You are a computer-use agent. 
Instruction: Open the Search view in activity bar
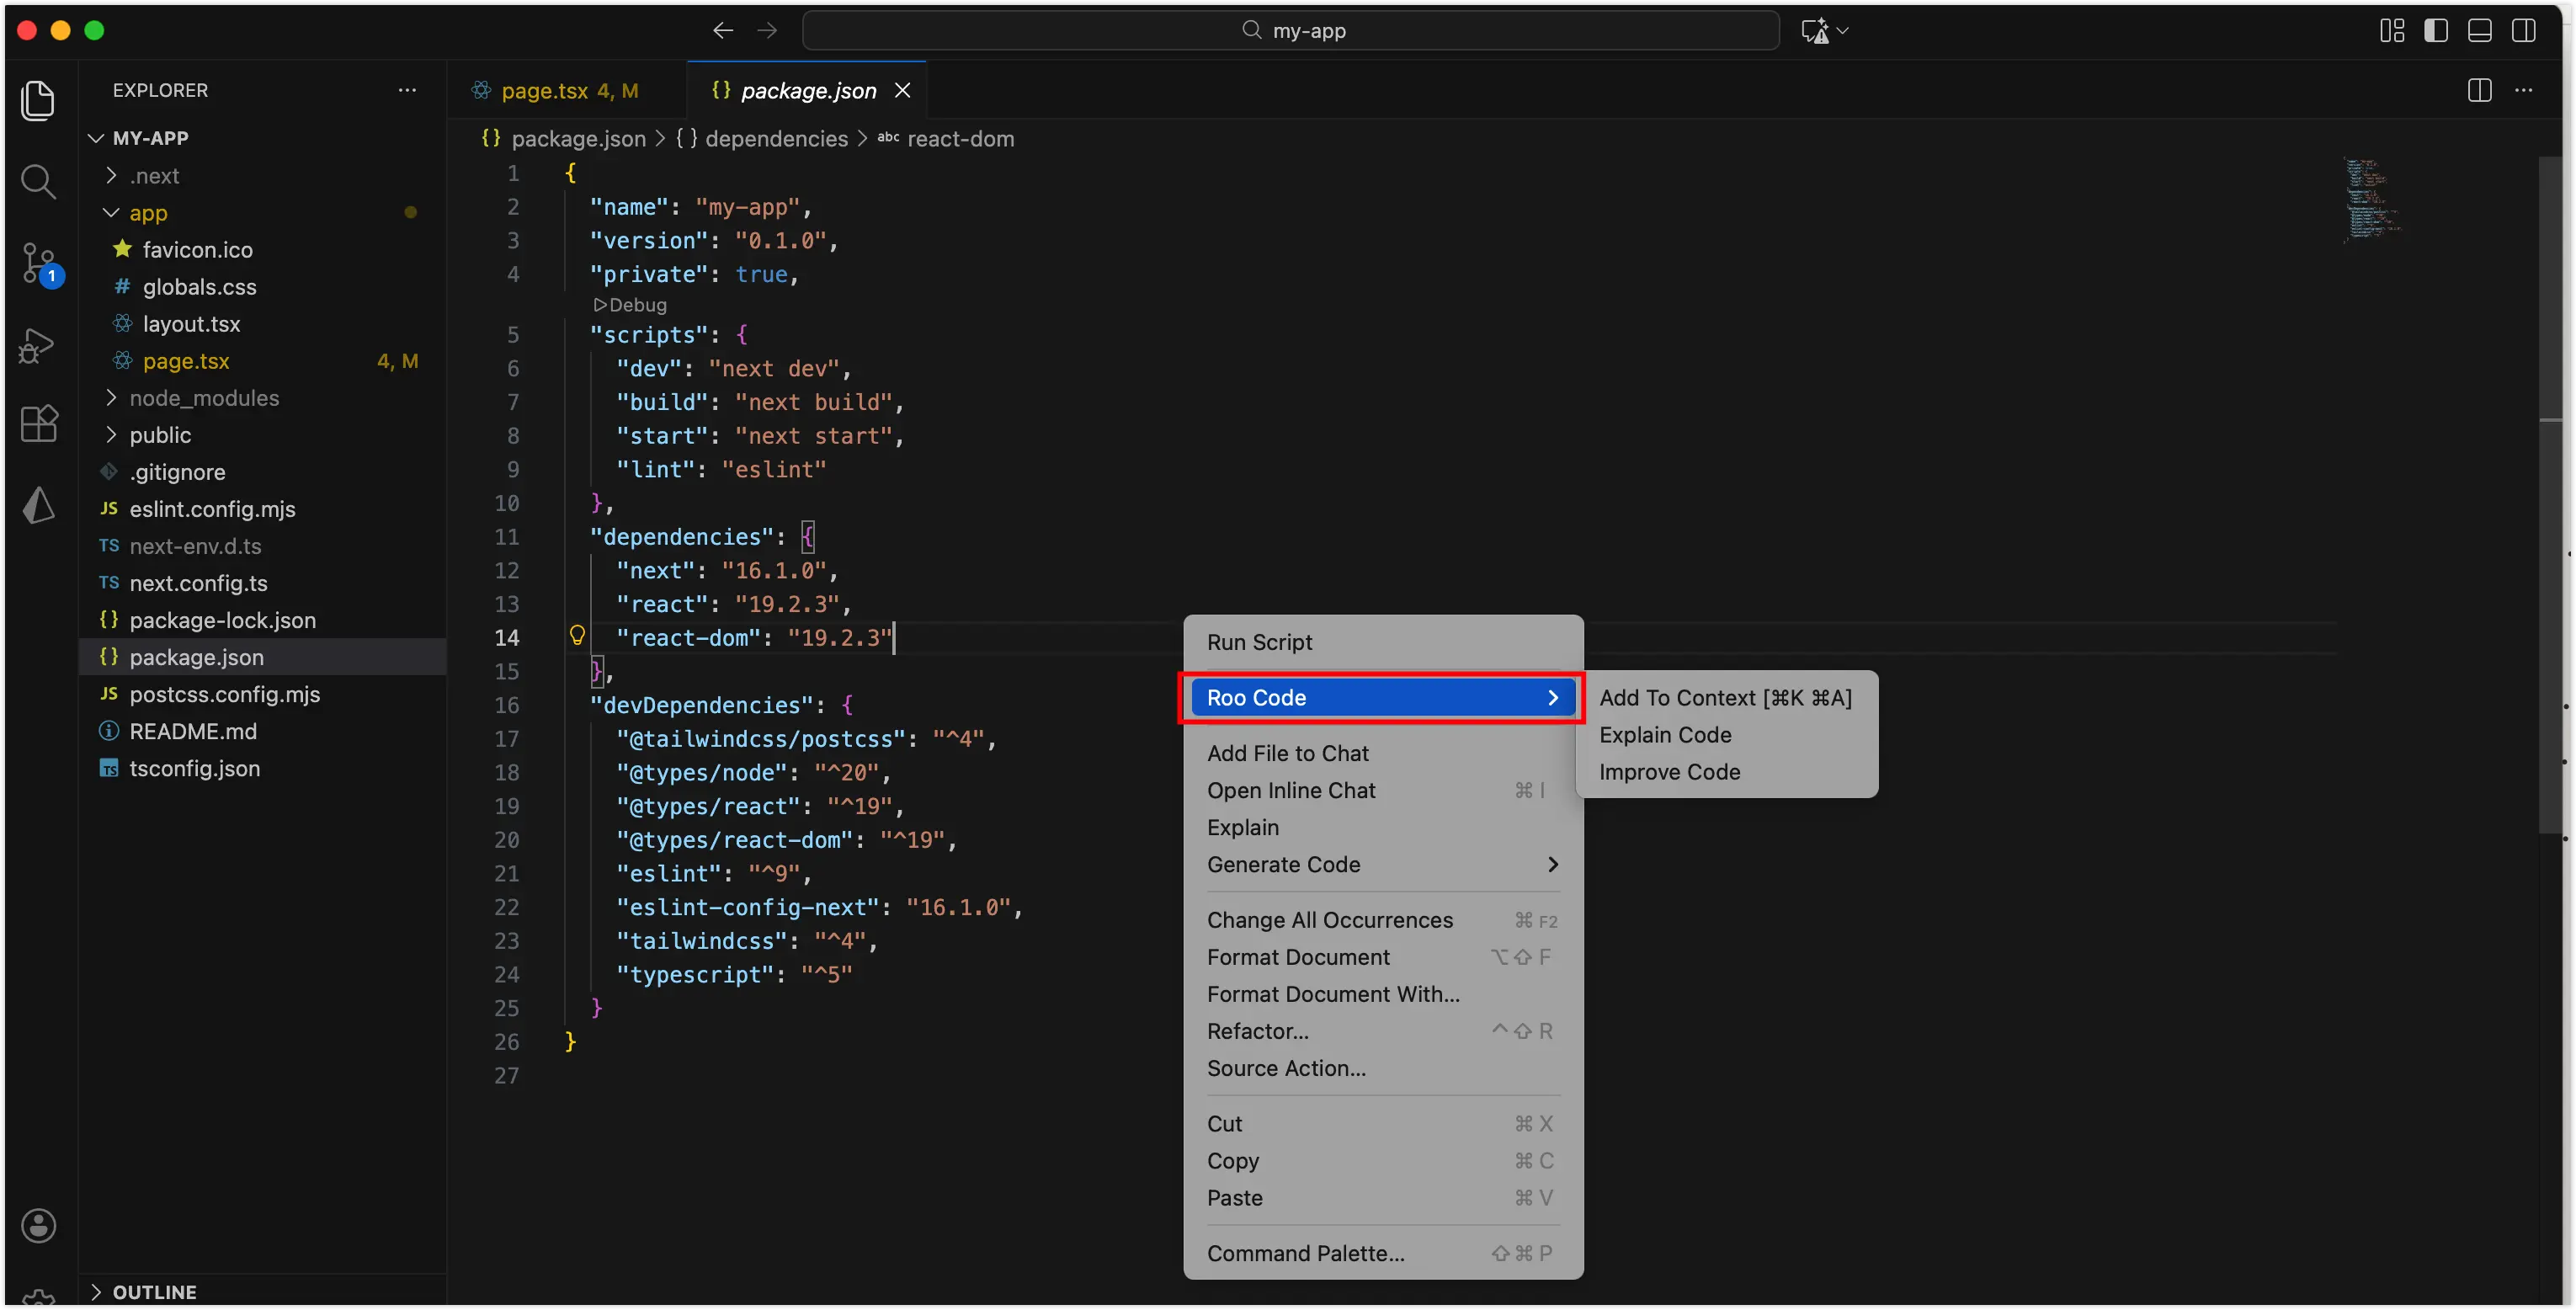(38, 182)
